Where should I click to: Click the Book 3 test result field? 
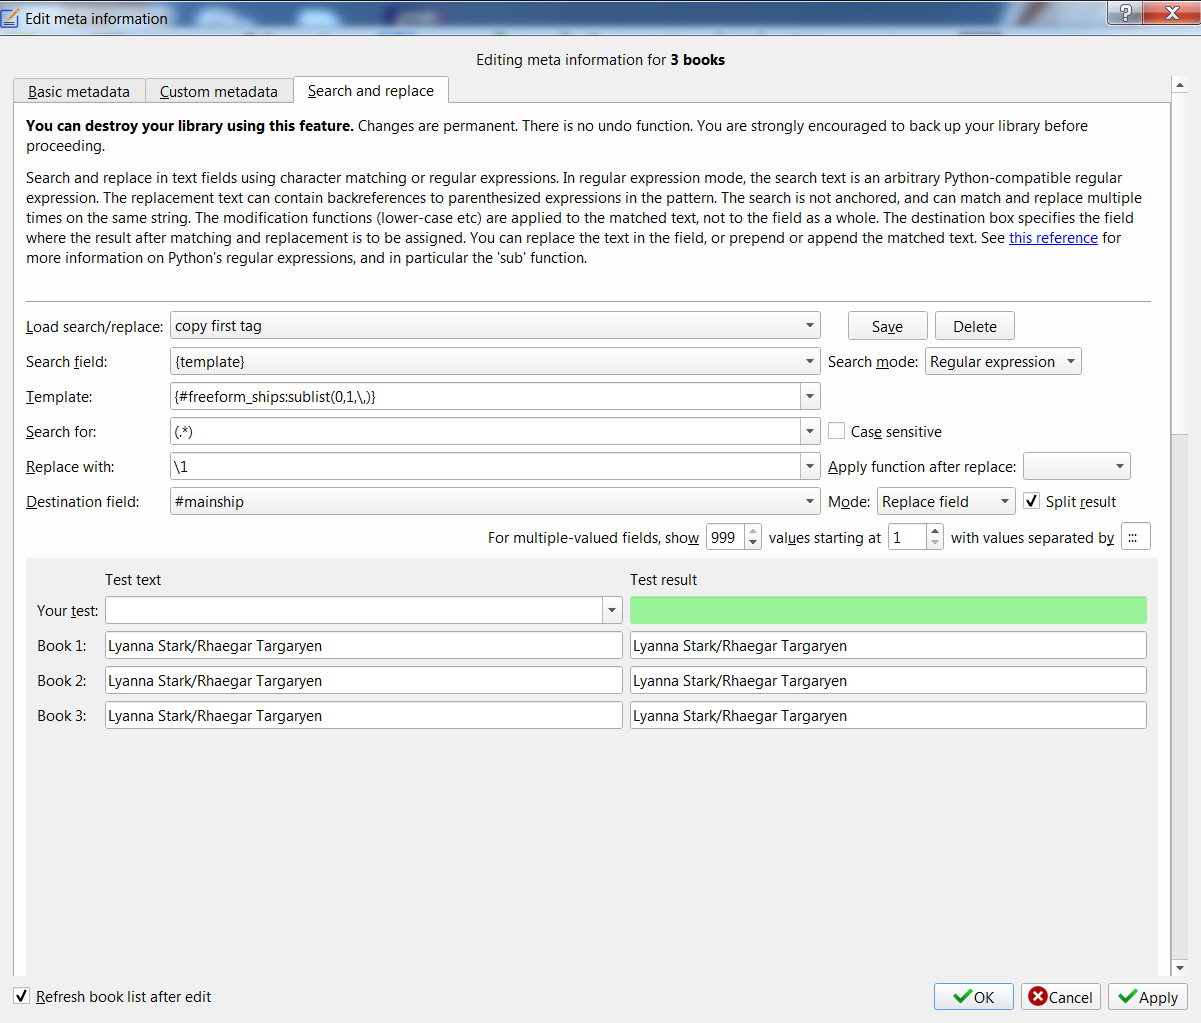tap(888, 715)
